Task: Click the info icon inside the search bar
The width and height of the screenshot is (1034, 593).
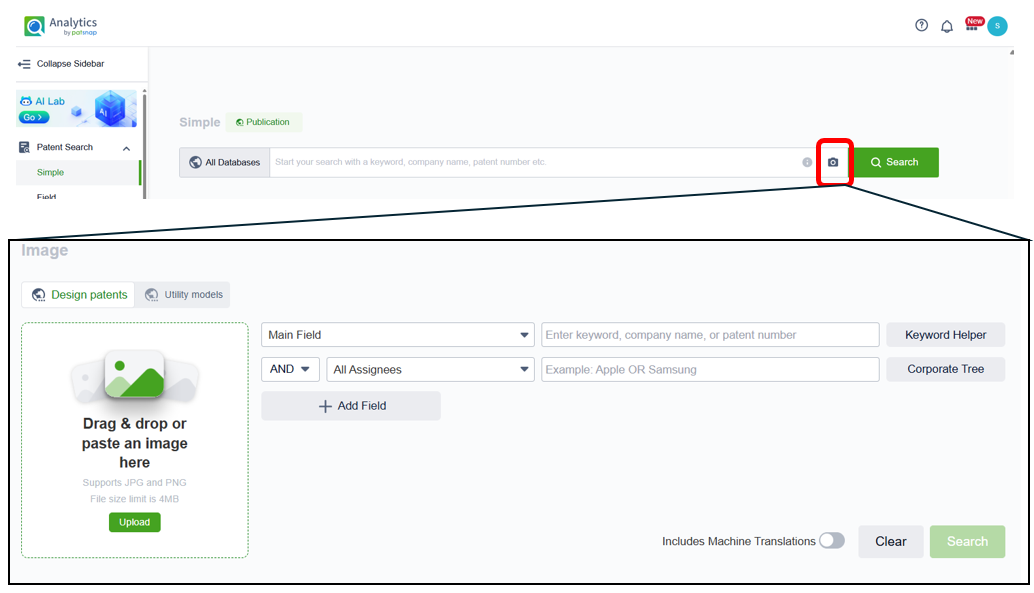Action: coord(809,162)
